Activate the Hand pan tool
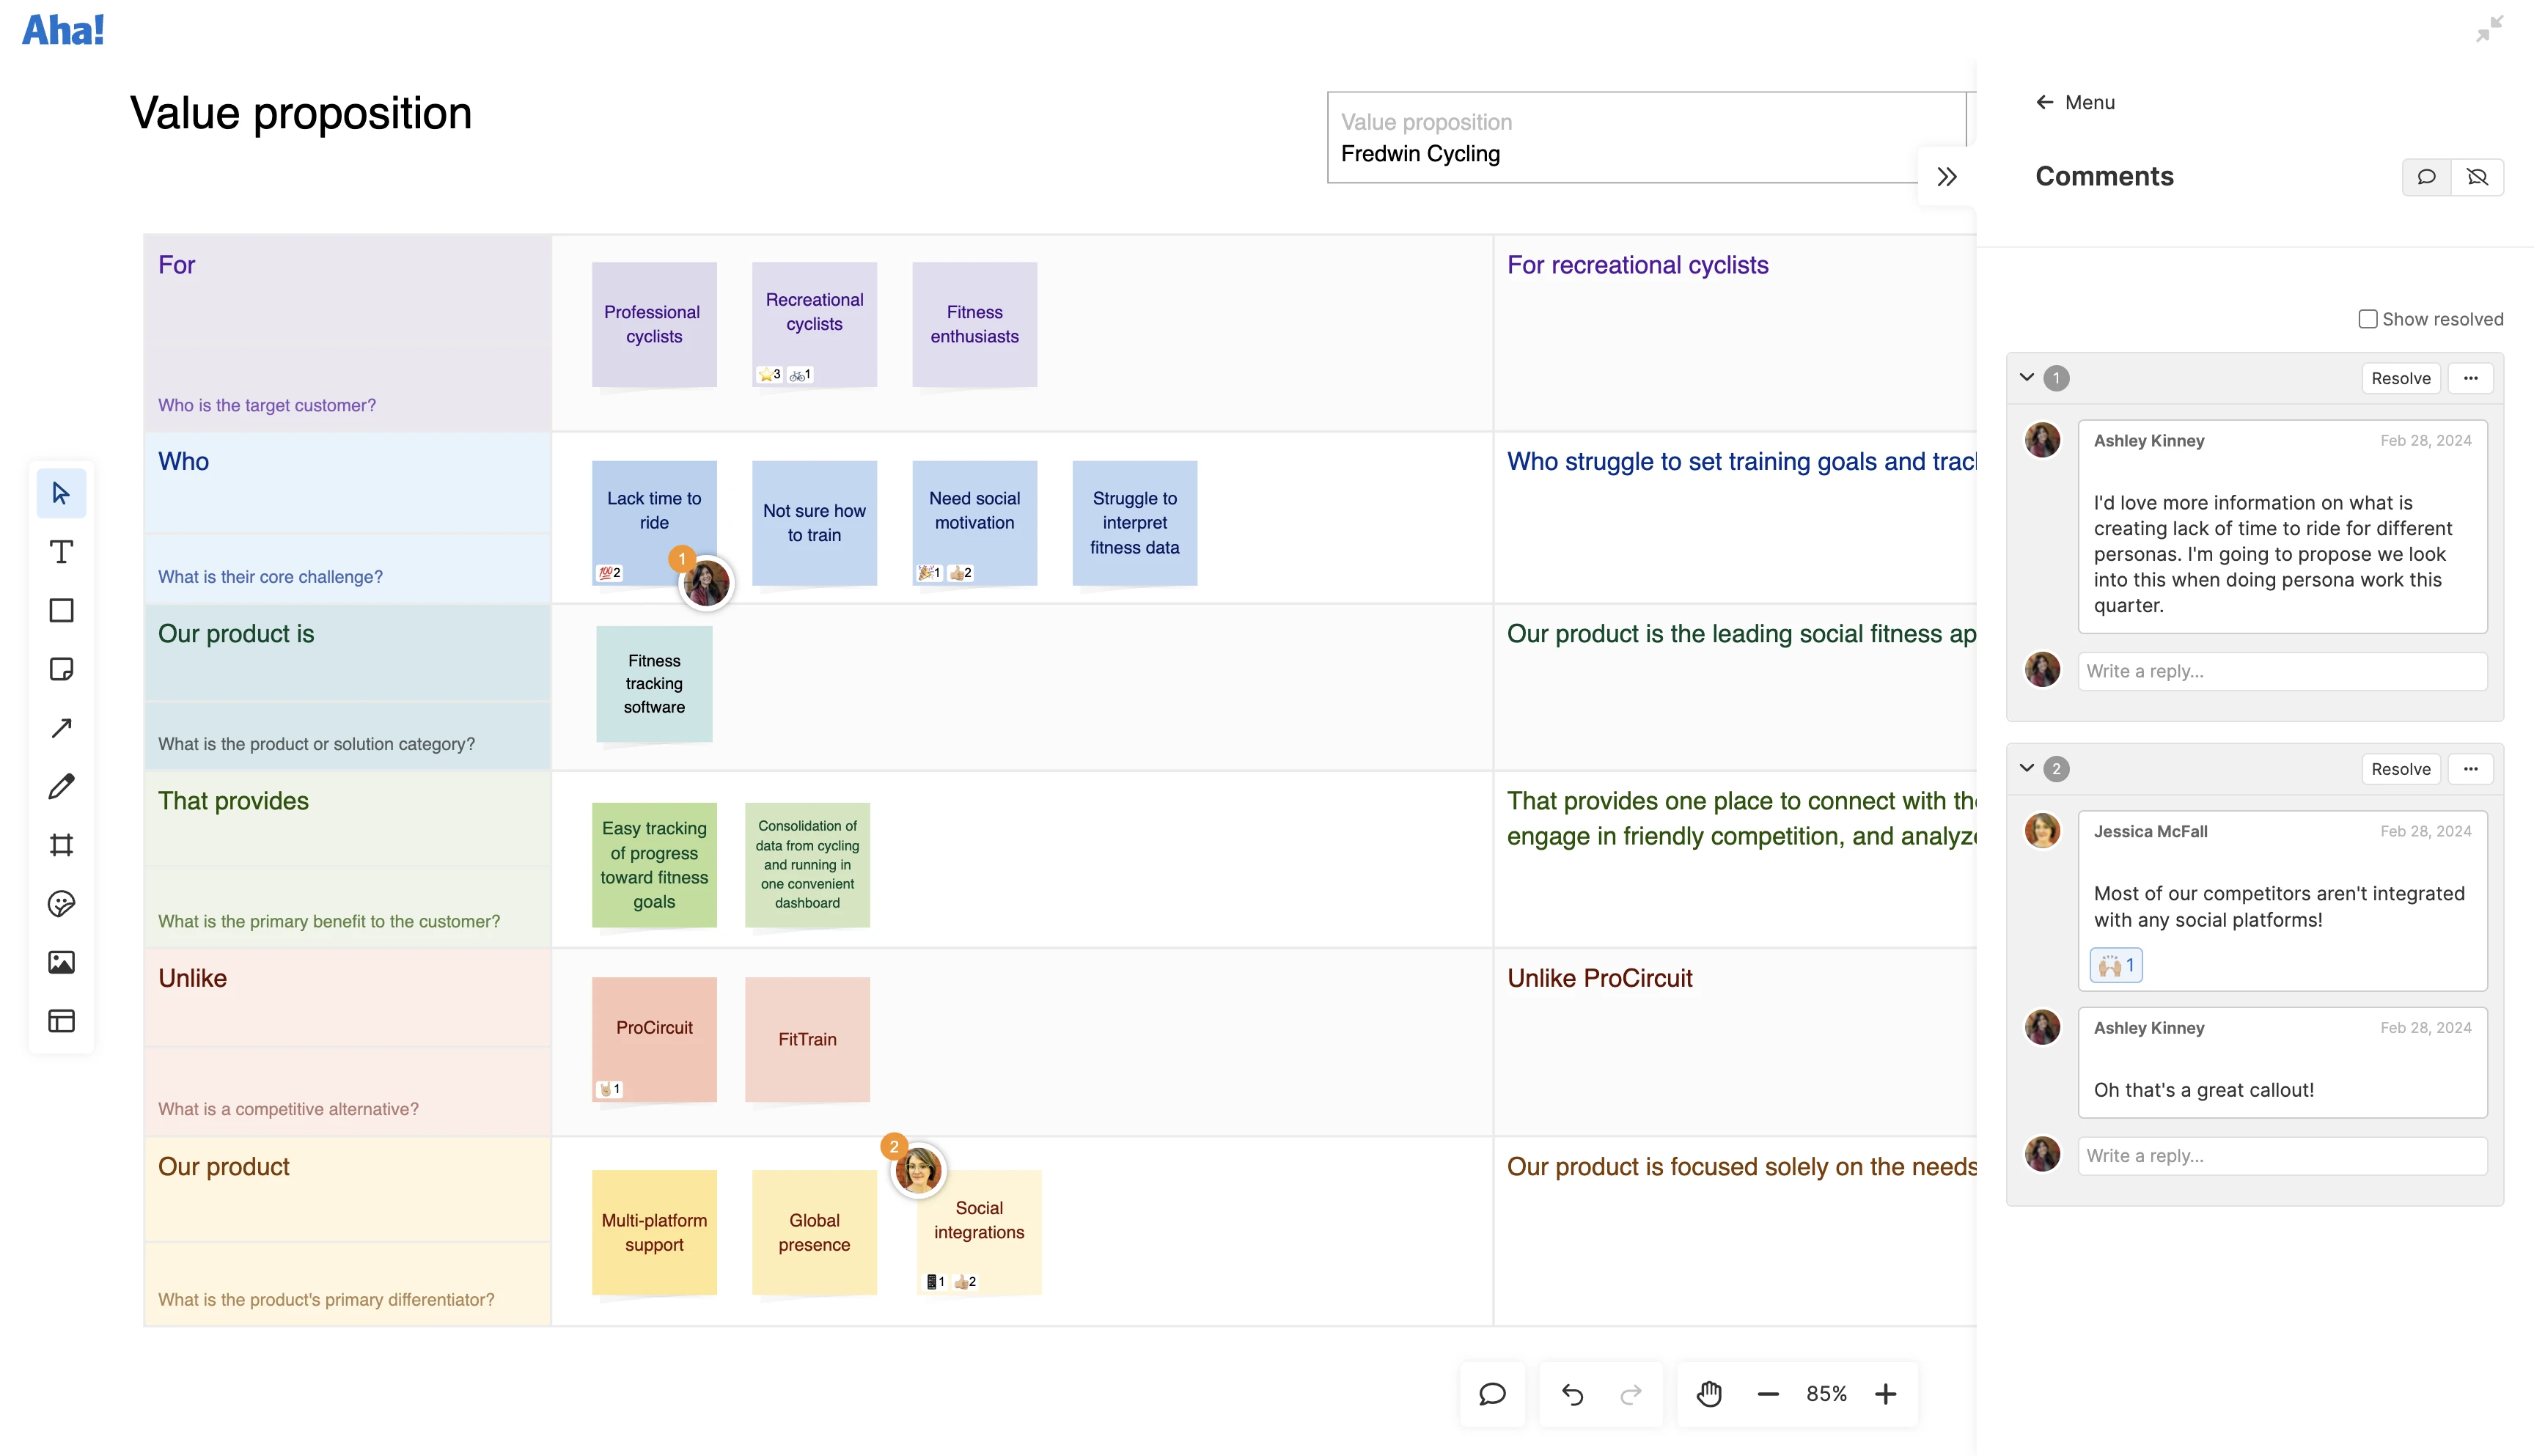This screenshot has width=2534, height=1456. (1709, 1394)
